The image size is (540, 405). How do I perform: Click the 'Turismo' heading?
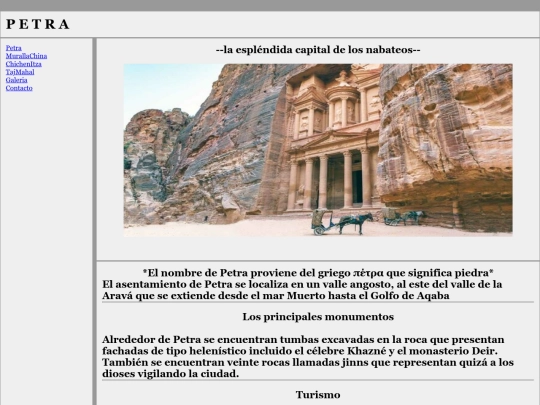click(x=318, y=395)
